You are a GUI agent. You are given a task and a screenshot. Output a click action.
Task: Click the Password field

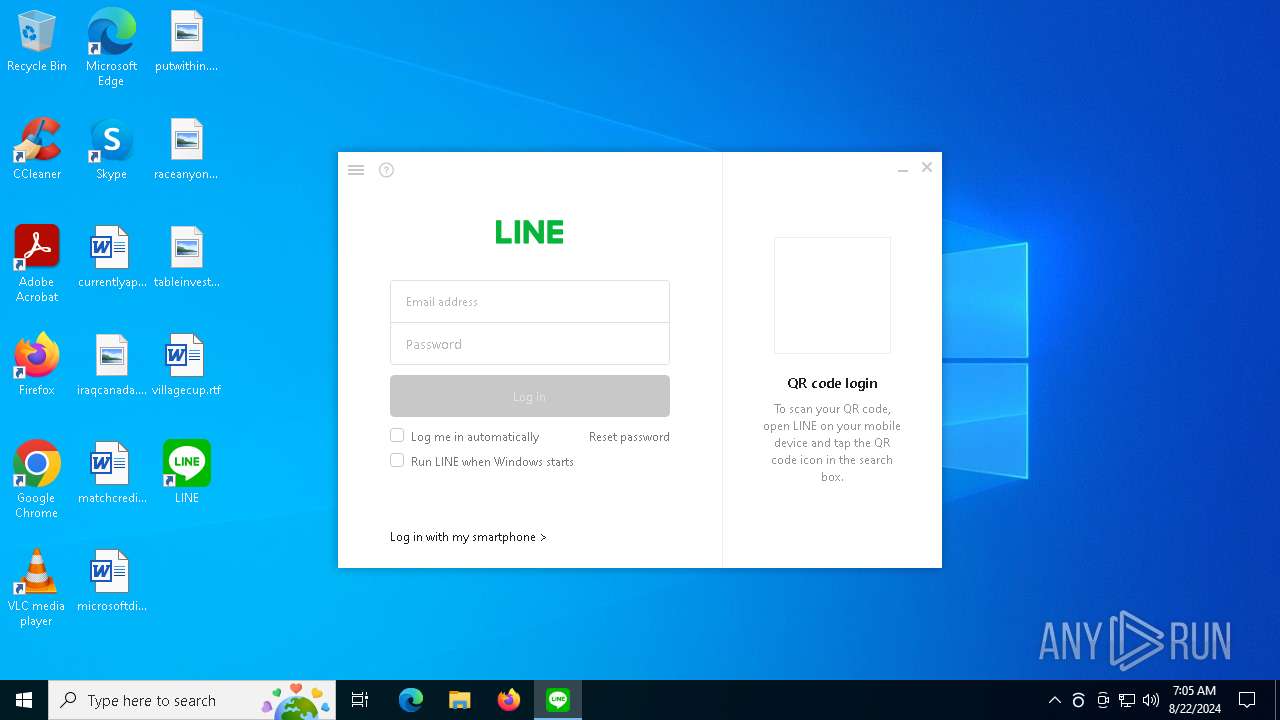(x=530, y=344)
